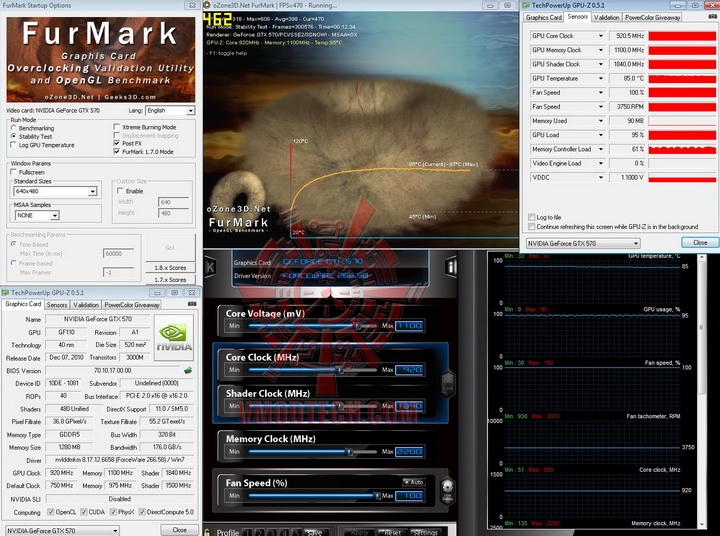Enable Xtreme Burning Mode checkbox
720x536 pixels.
point(116,128)
